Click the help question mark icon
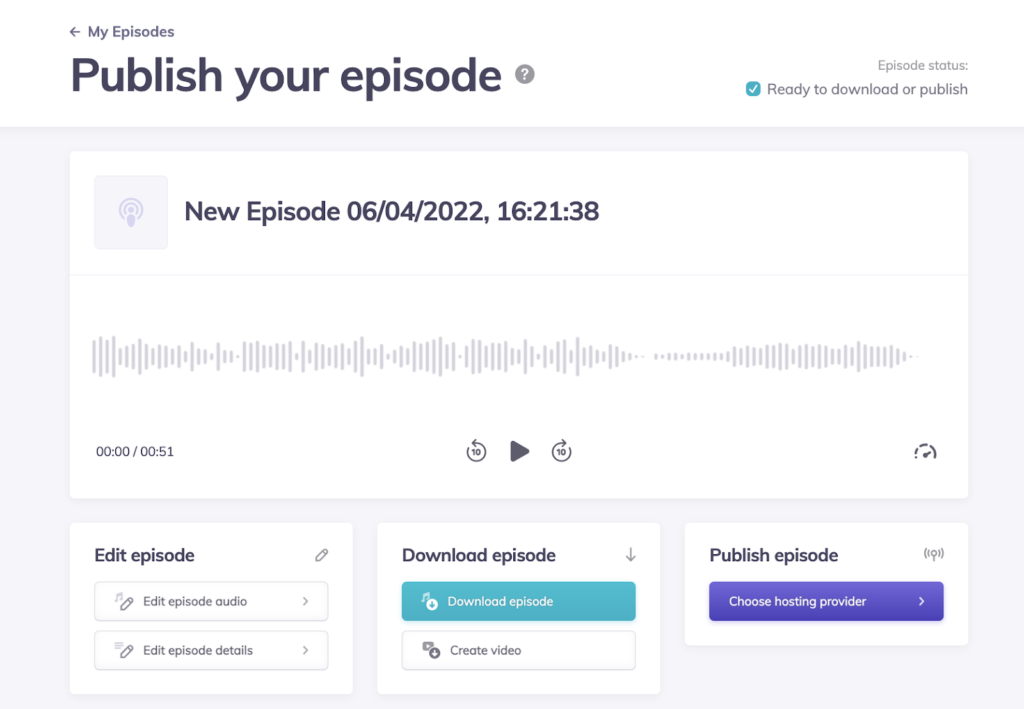Image resolution: width=1024 pixels, height=709 pixels. point(525,75)
